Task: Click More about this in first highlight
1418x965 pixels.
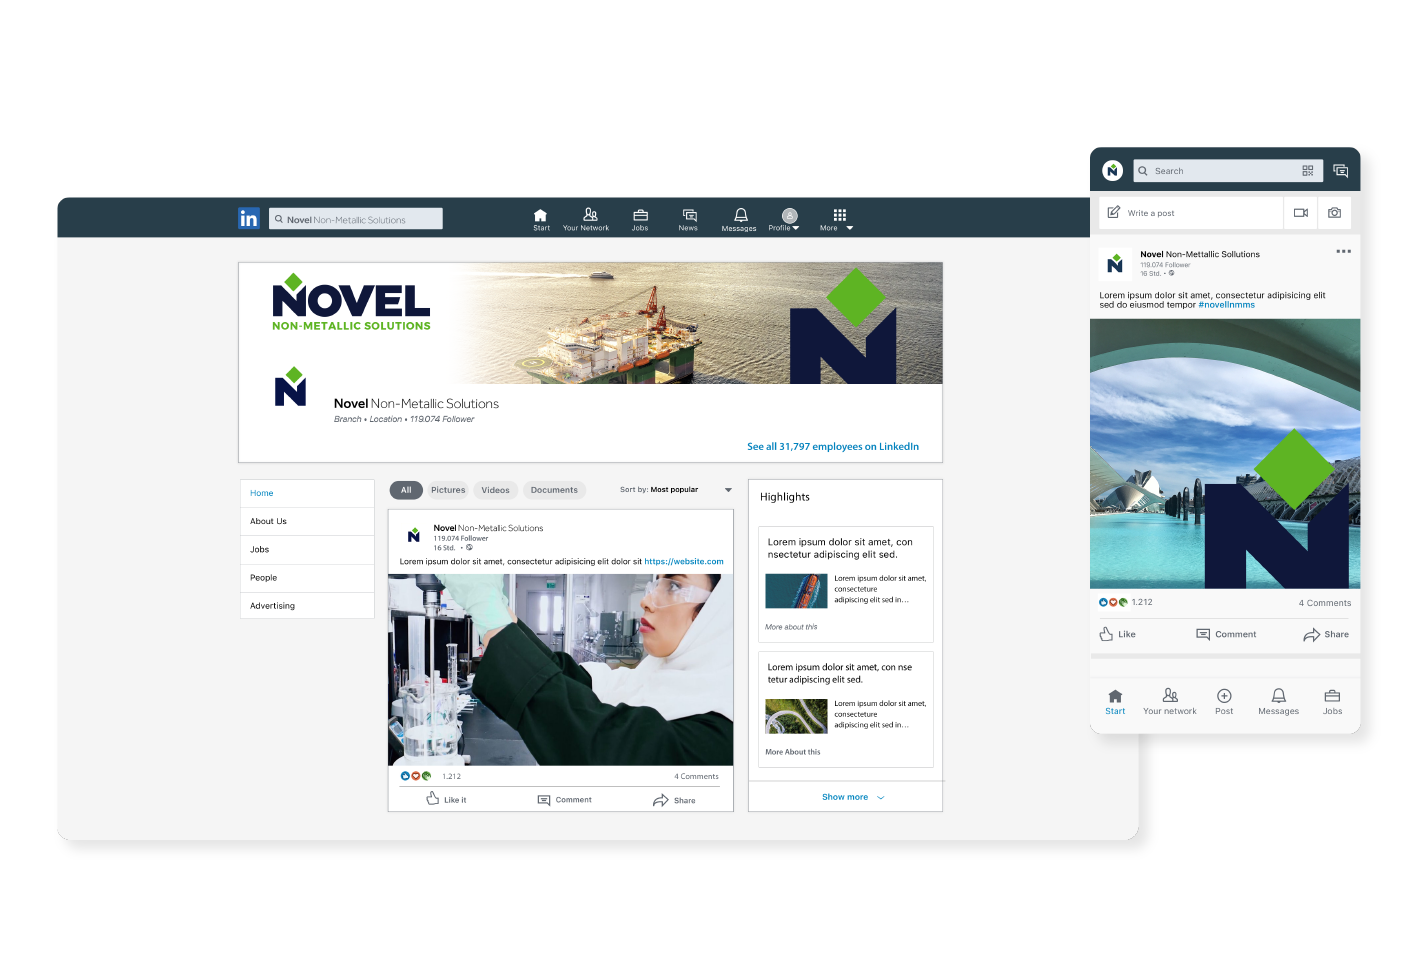Action: (791, 627)
